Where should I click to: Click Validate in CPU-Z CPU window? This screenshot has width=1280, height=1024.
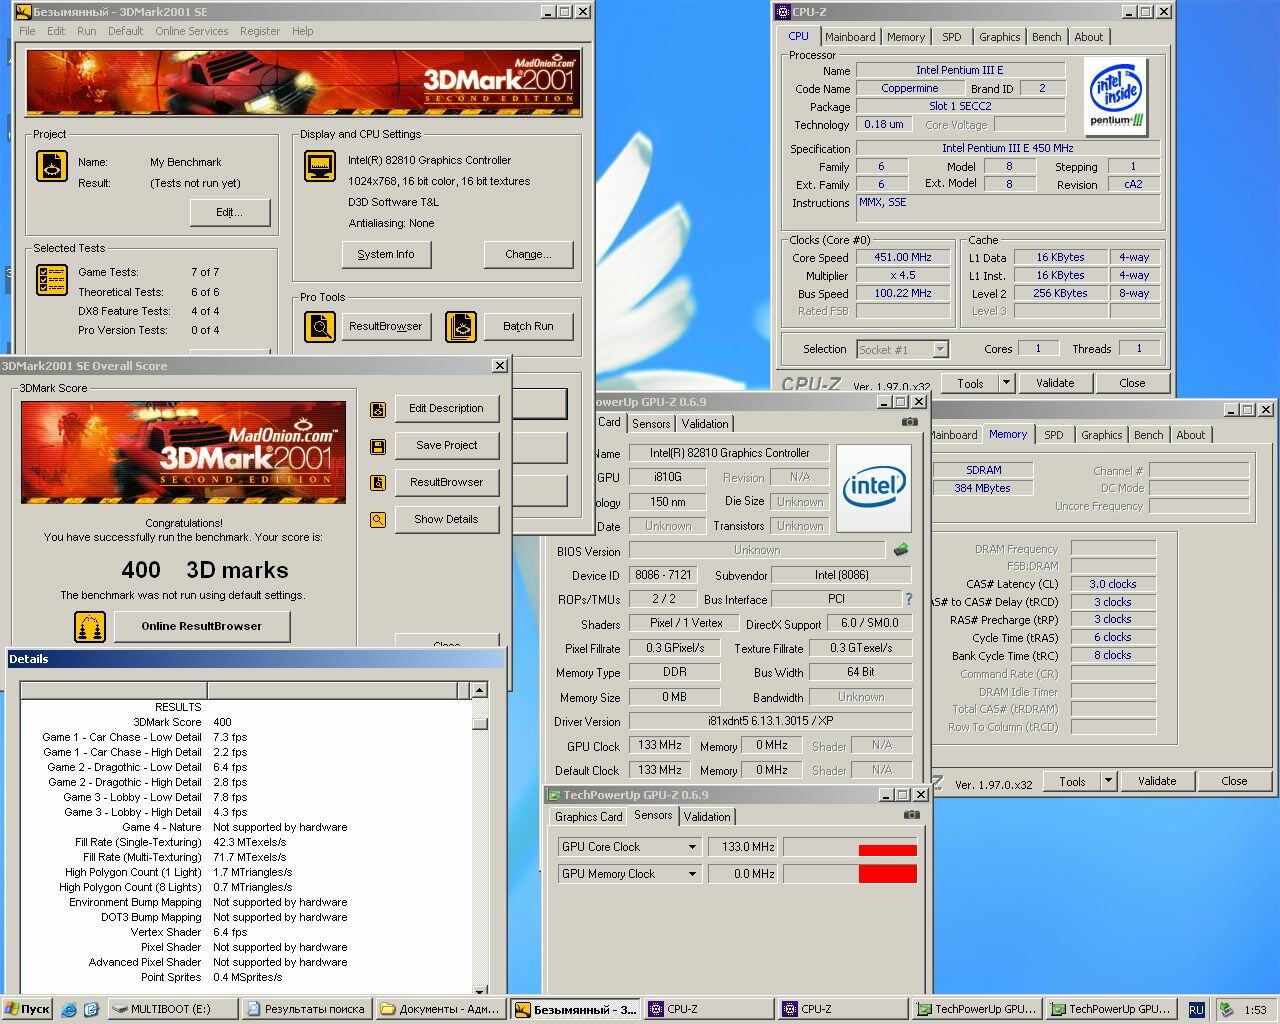pyautogui.click(x=1055, y=383)
